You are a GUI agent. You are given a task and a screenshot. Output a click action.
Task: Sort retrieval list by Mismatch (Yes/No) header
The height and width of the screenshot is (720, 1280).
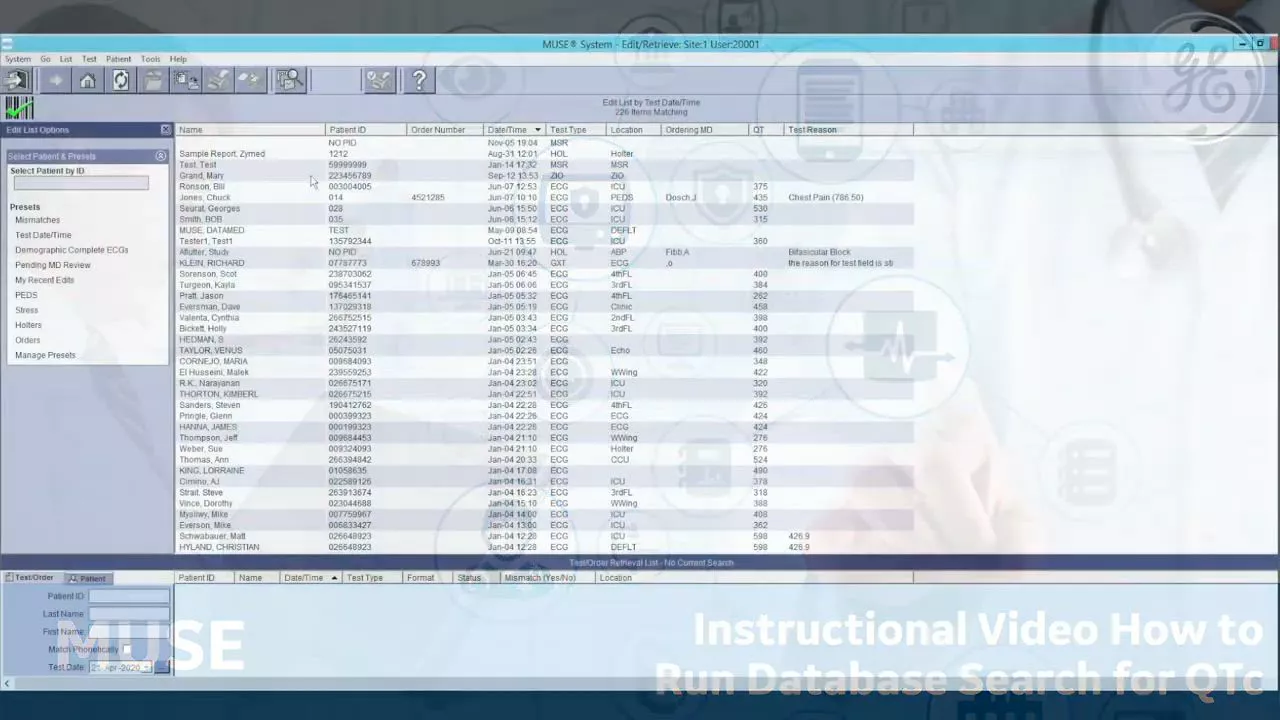549,578
